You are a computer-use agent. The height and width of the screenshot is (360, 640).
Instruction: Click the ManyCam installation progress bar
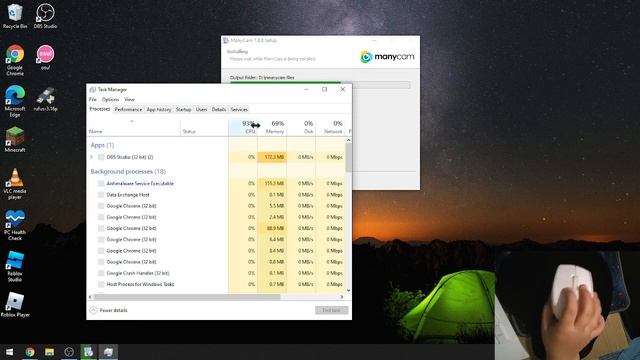pyautogui.click(x=320, y=84)
